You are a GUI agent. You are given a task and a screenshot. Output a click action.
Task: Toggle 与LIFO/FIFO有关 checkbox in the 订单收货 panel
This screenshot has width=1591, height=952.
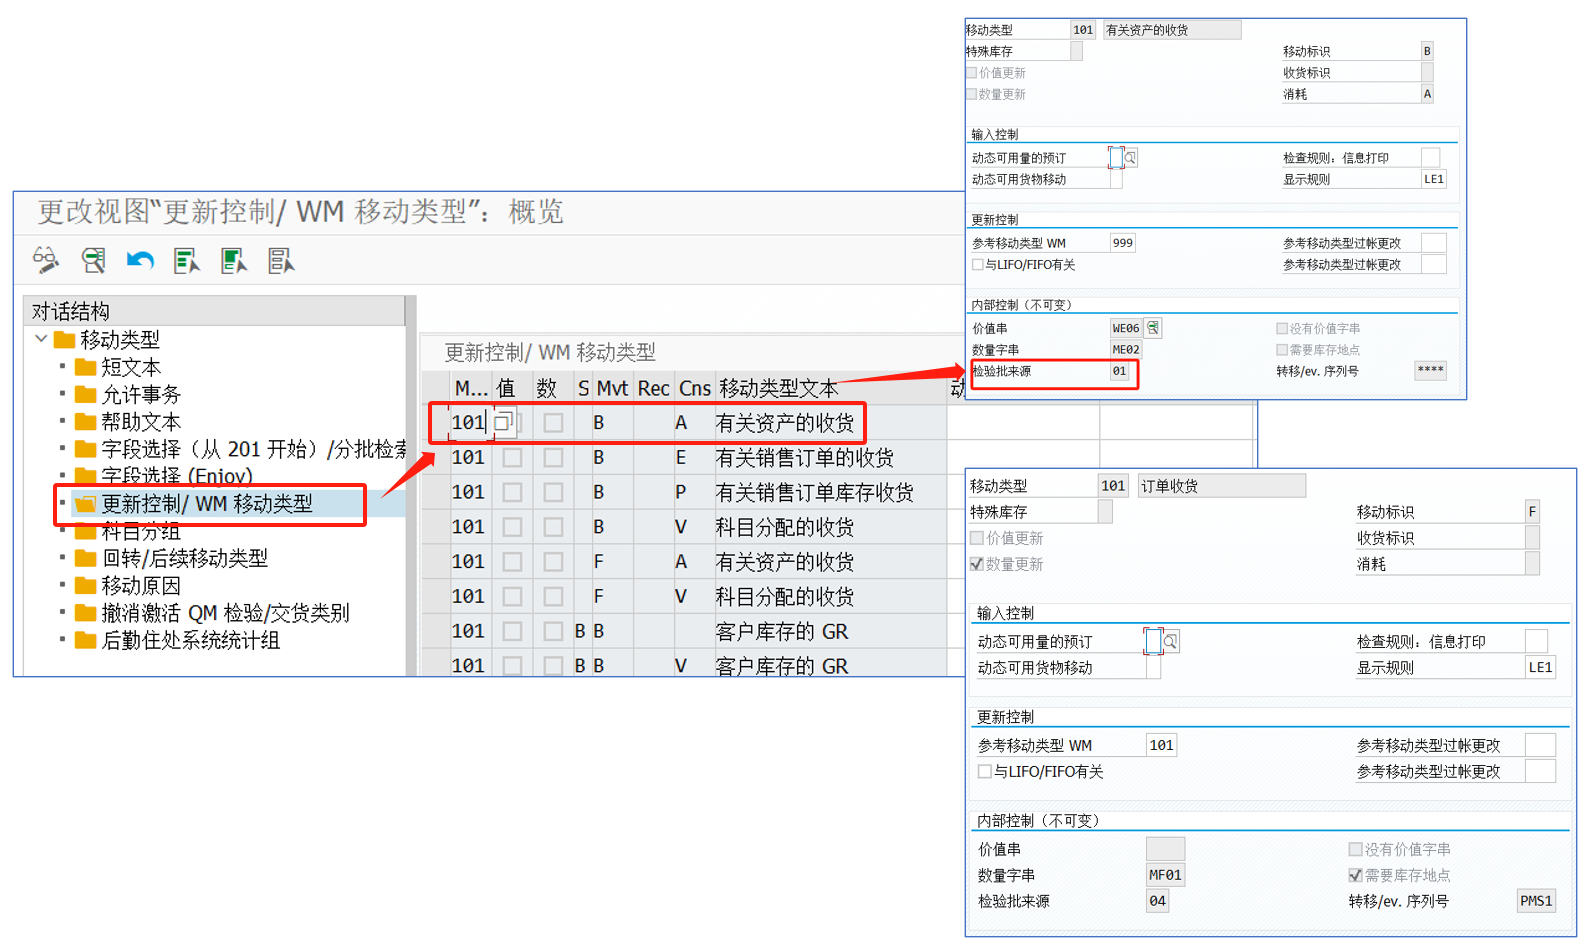tap(985, 772)
